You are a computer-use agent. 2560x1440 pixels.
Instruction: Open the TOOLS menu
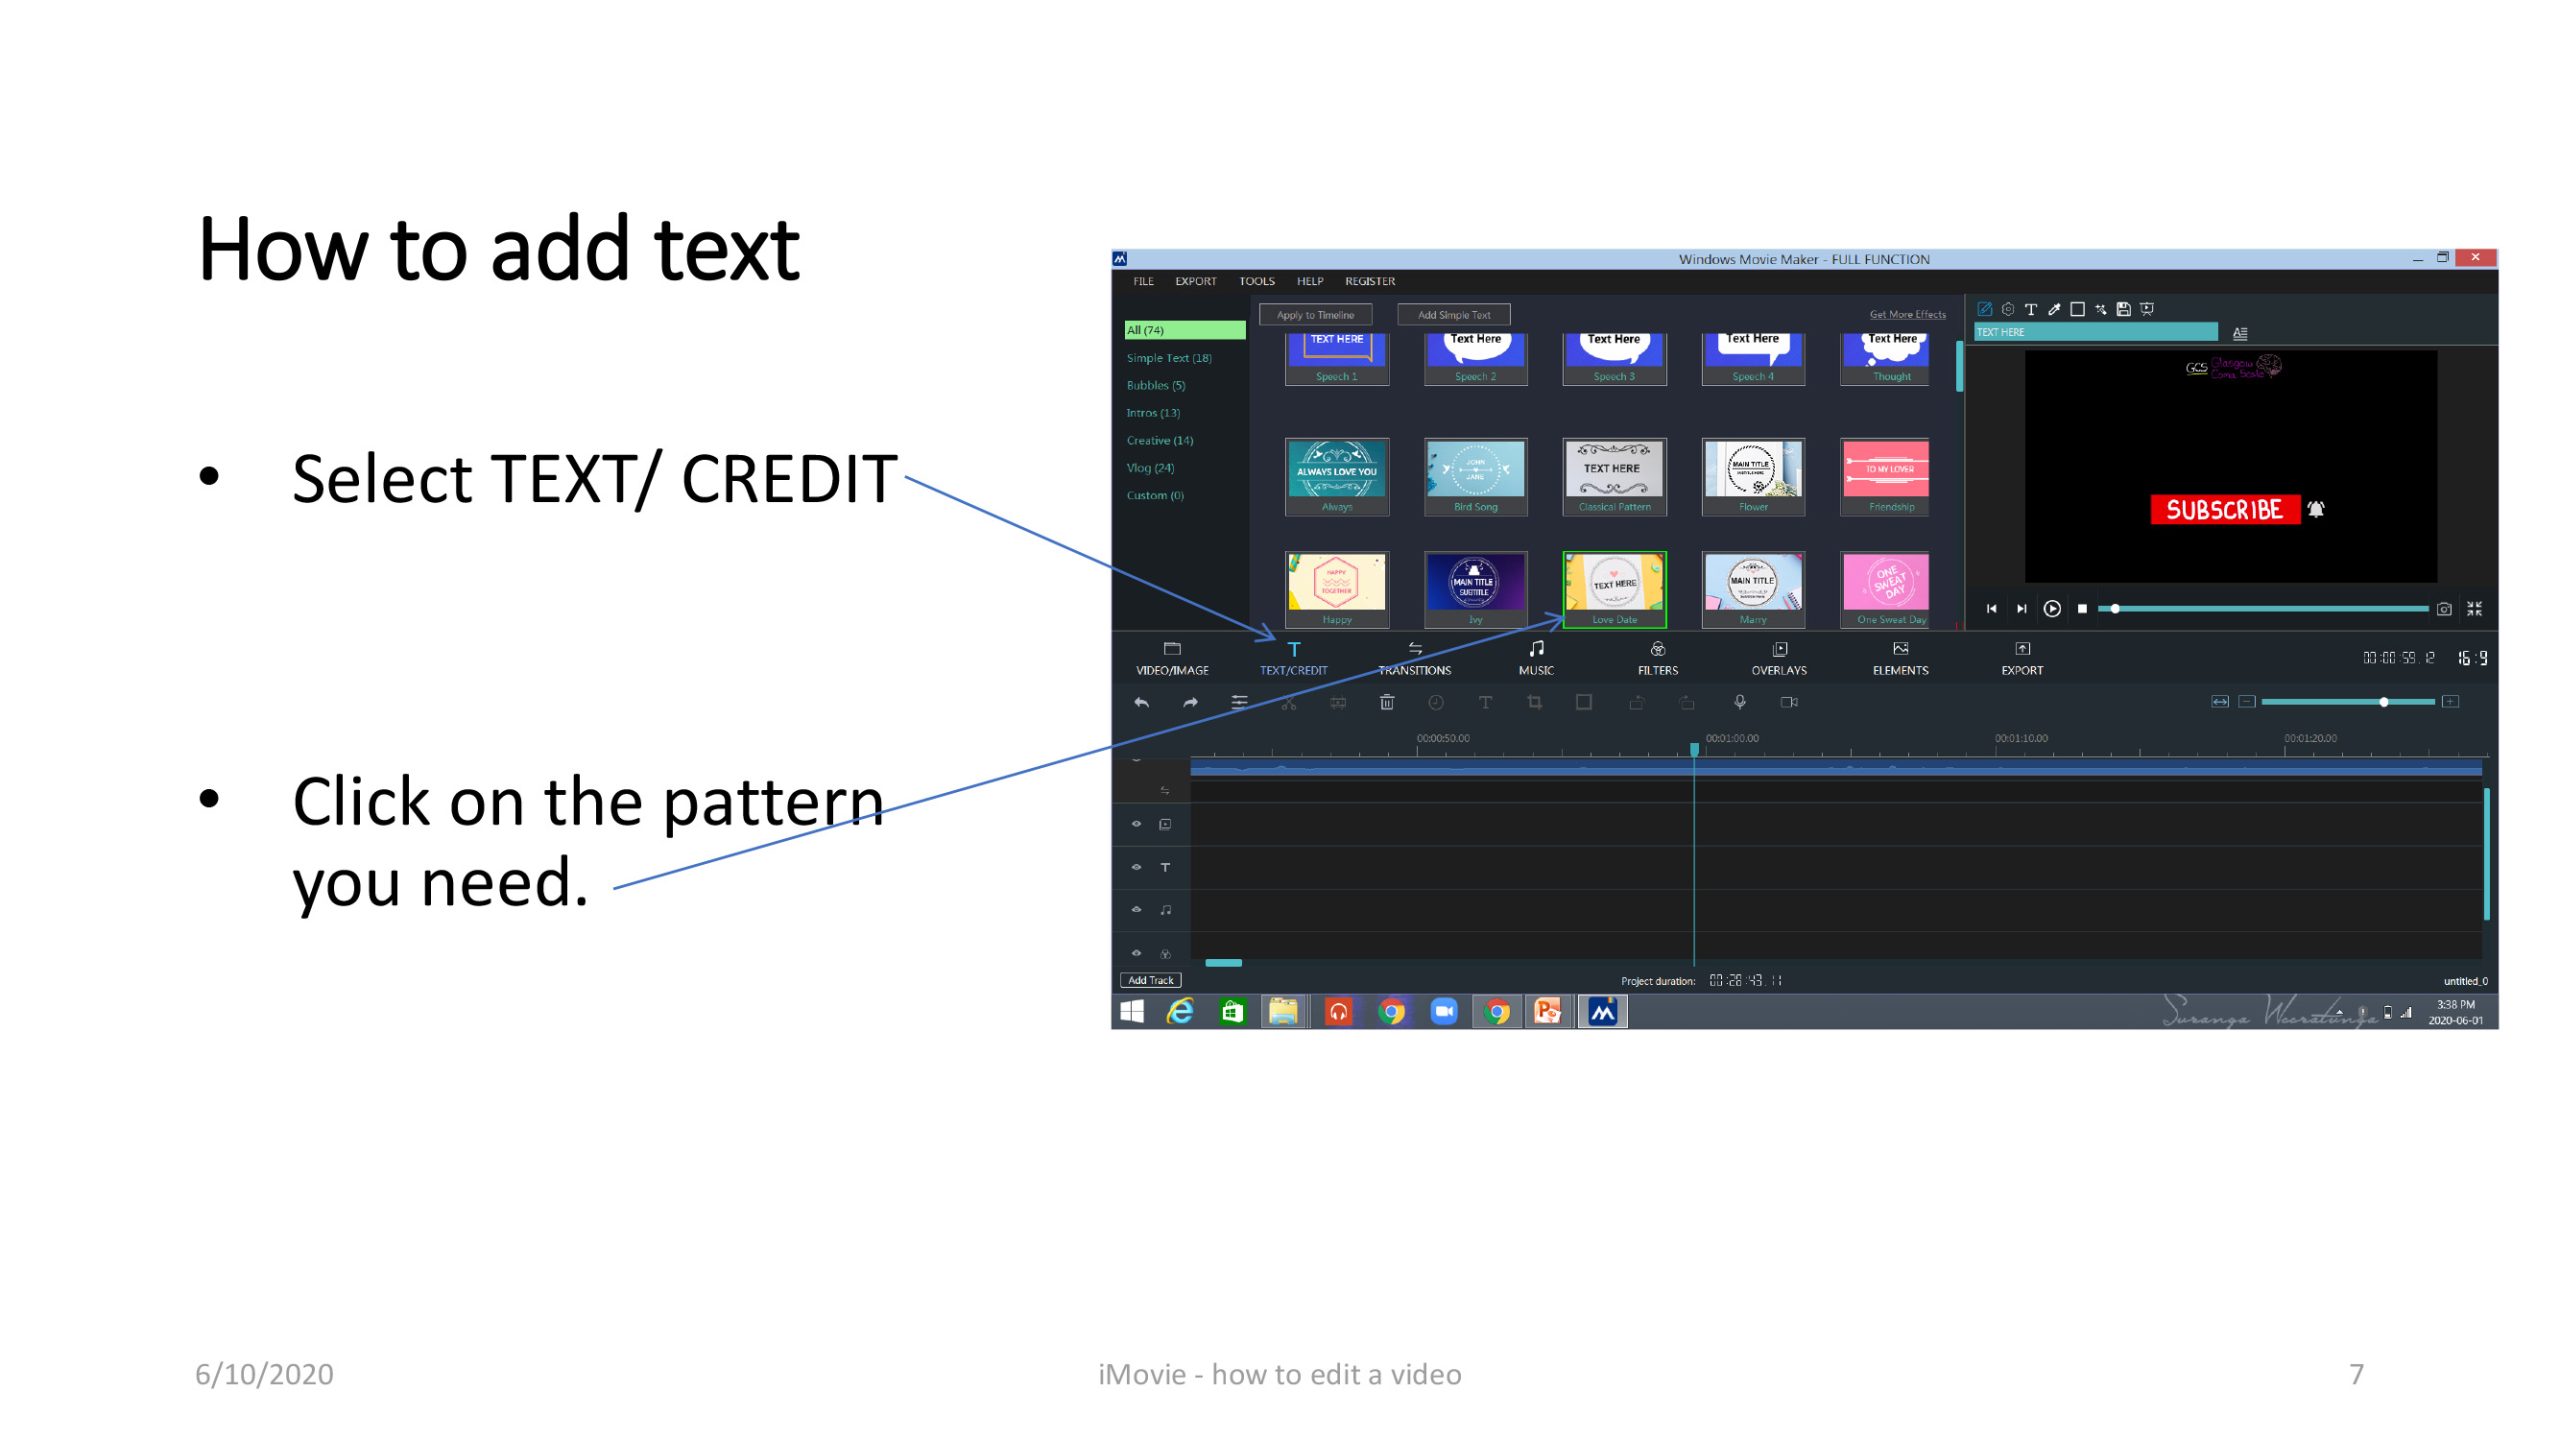(x=1256, y=281)
